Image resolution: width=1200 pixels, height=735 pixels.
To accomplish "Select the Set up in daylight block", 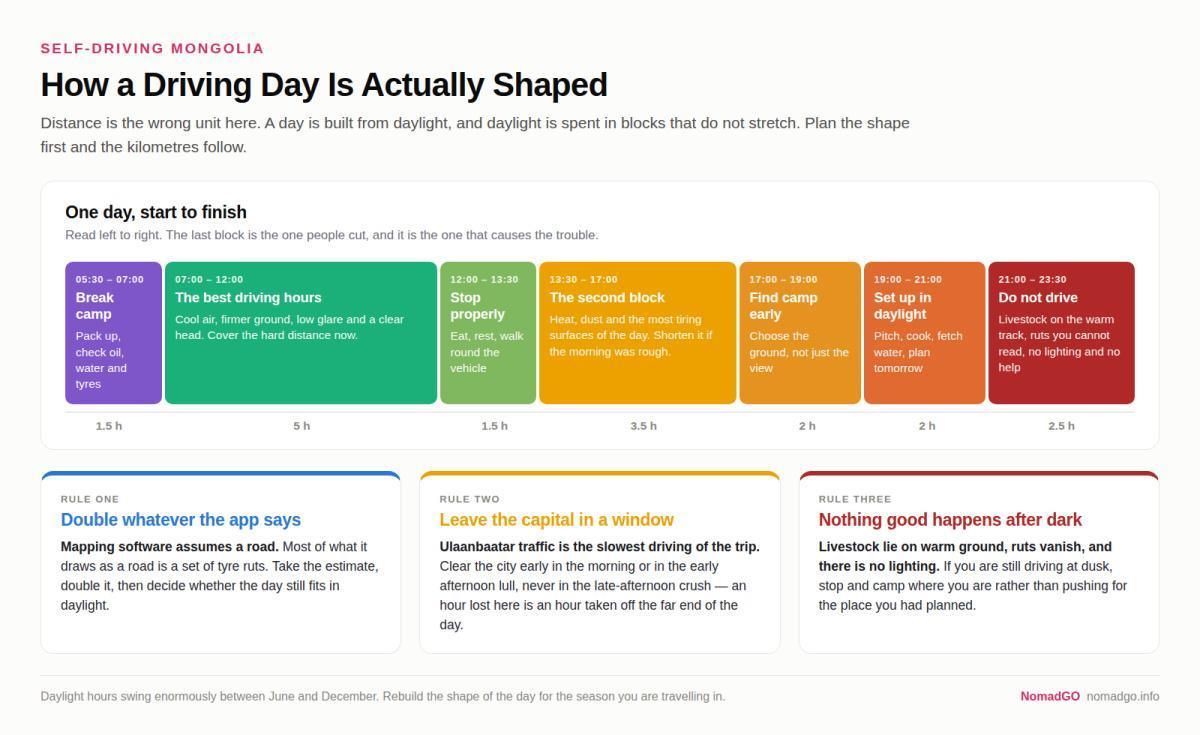I will pos(925,333).
